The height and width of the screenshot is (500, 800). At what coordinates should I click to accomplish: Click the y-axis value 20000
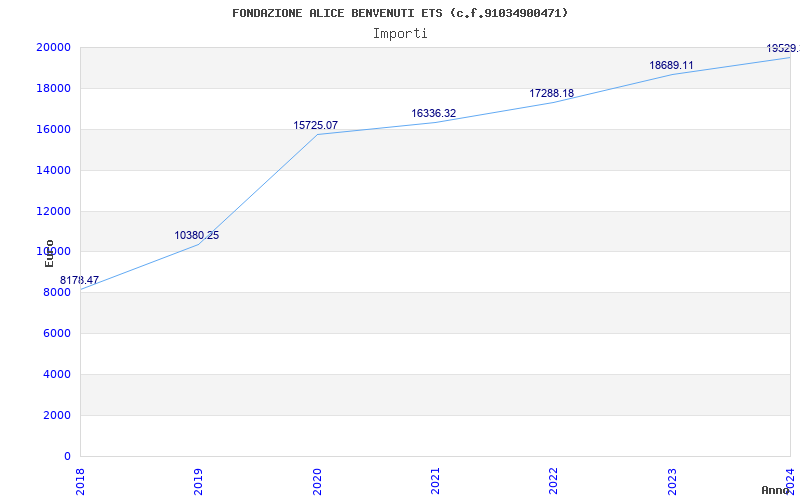click(x=53, y=47)
